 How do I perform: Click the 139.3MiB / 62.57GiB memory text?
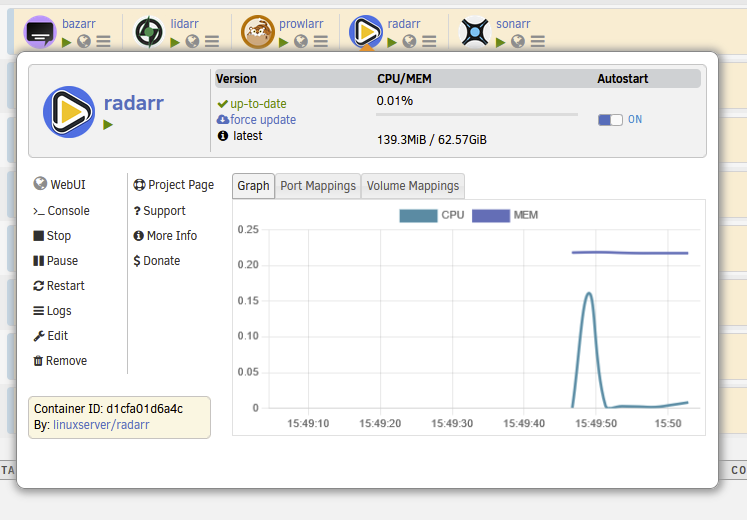click(432, 140)
